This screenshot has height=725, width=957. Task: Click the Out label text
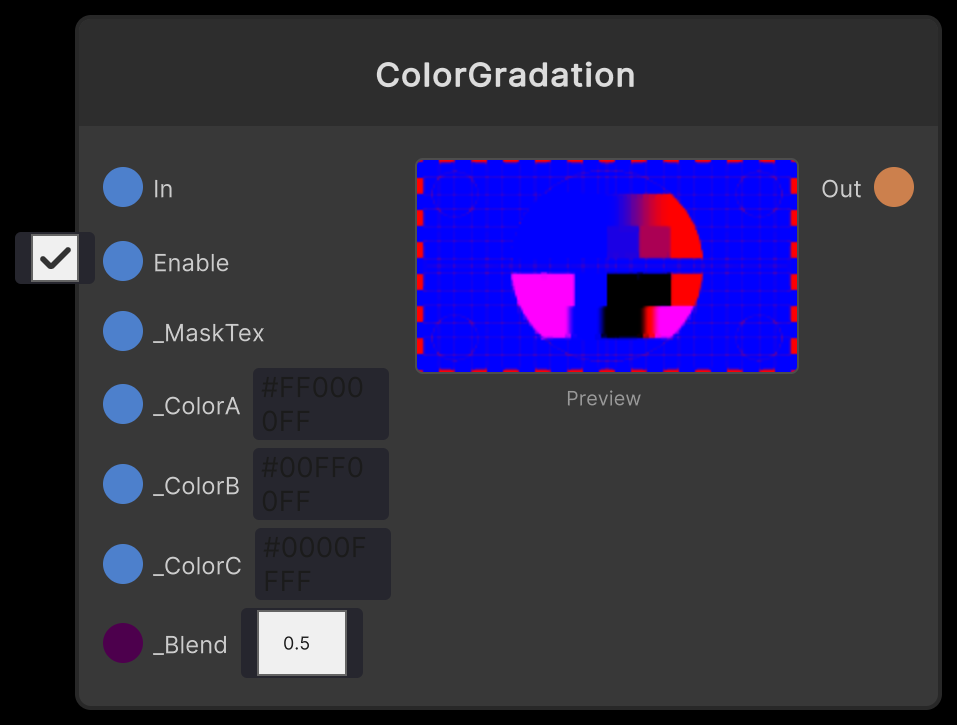click(840, 187)
